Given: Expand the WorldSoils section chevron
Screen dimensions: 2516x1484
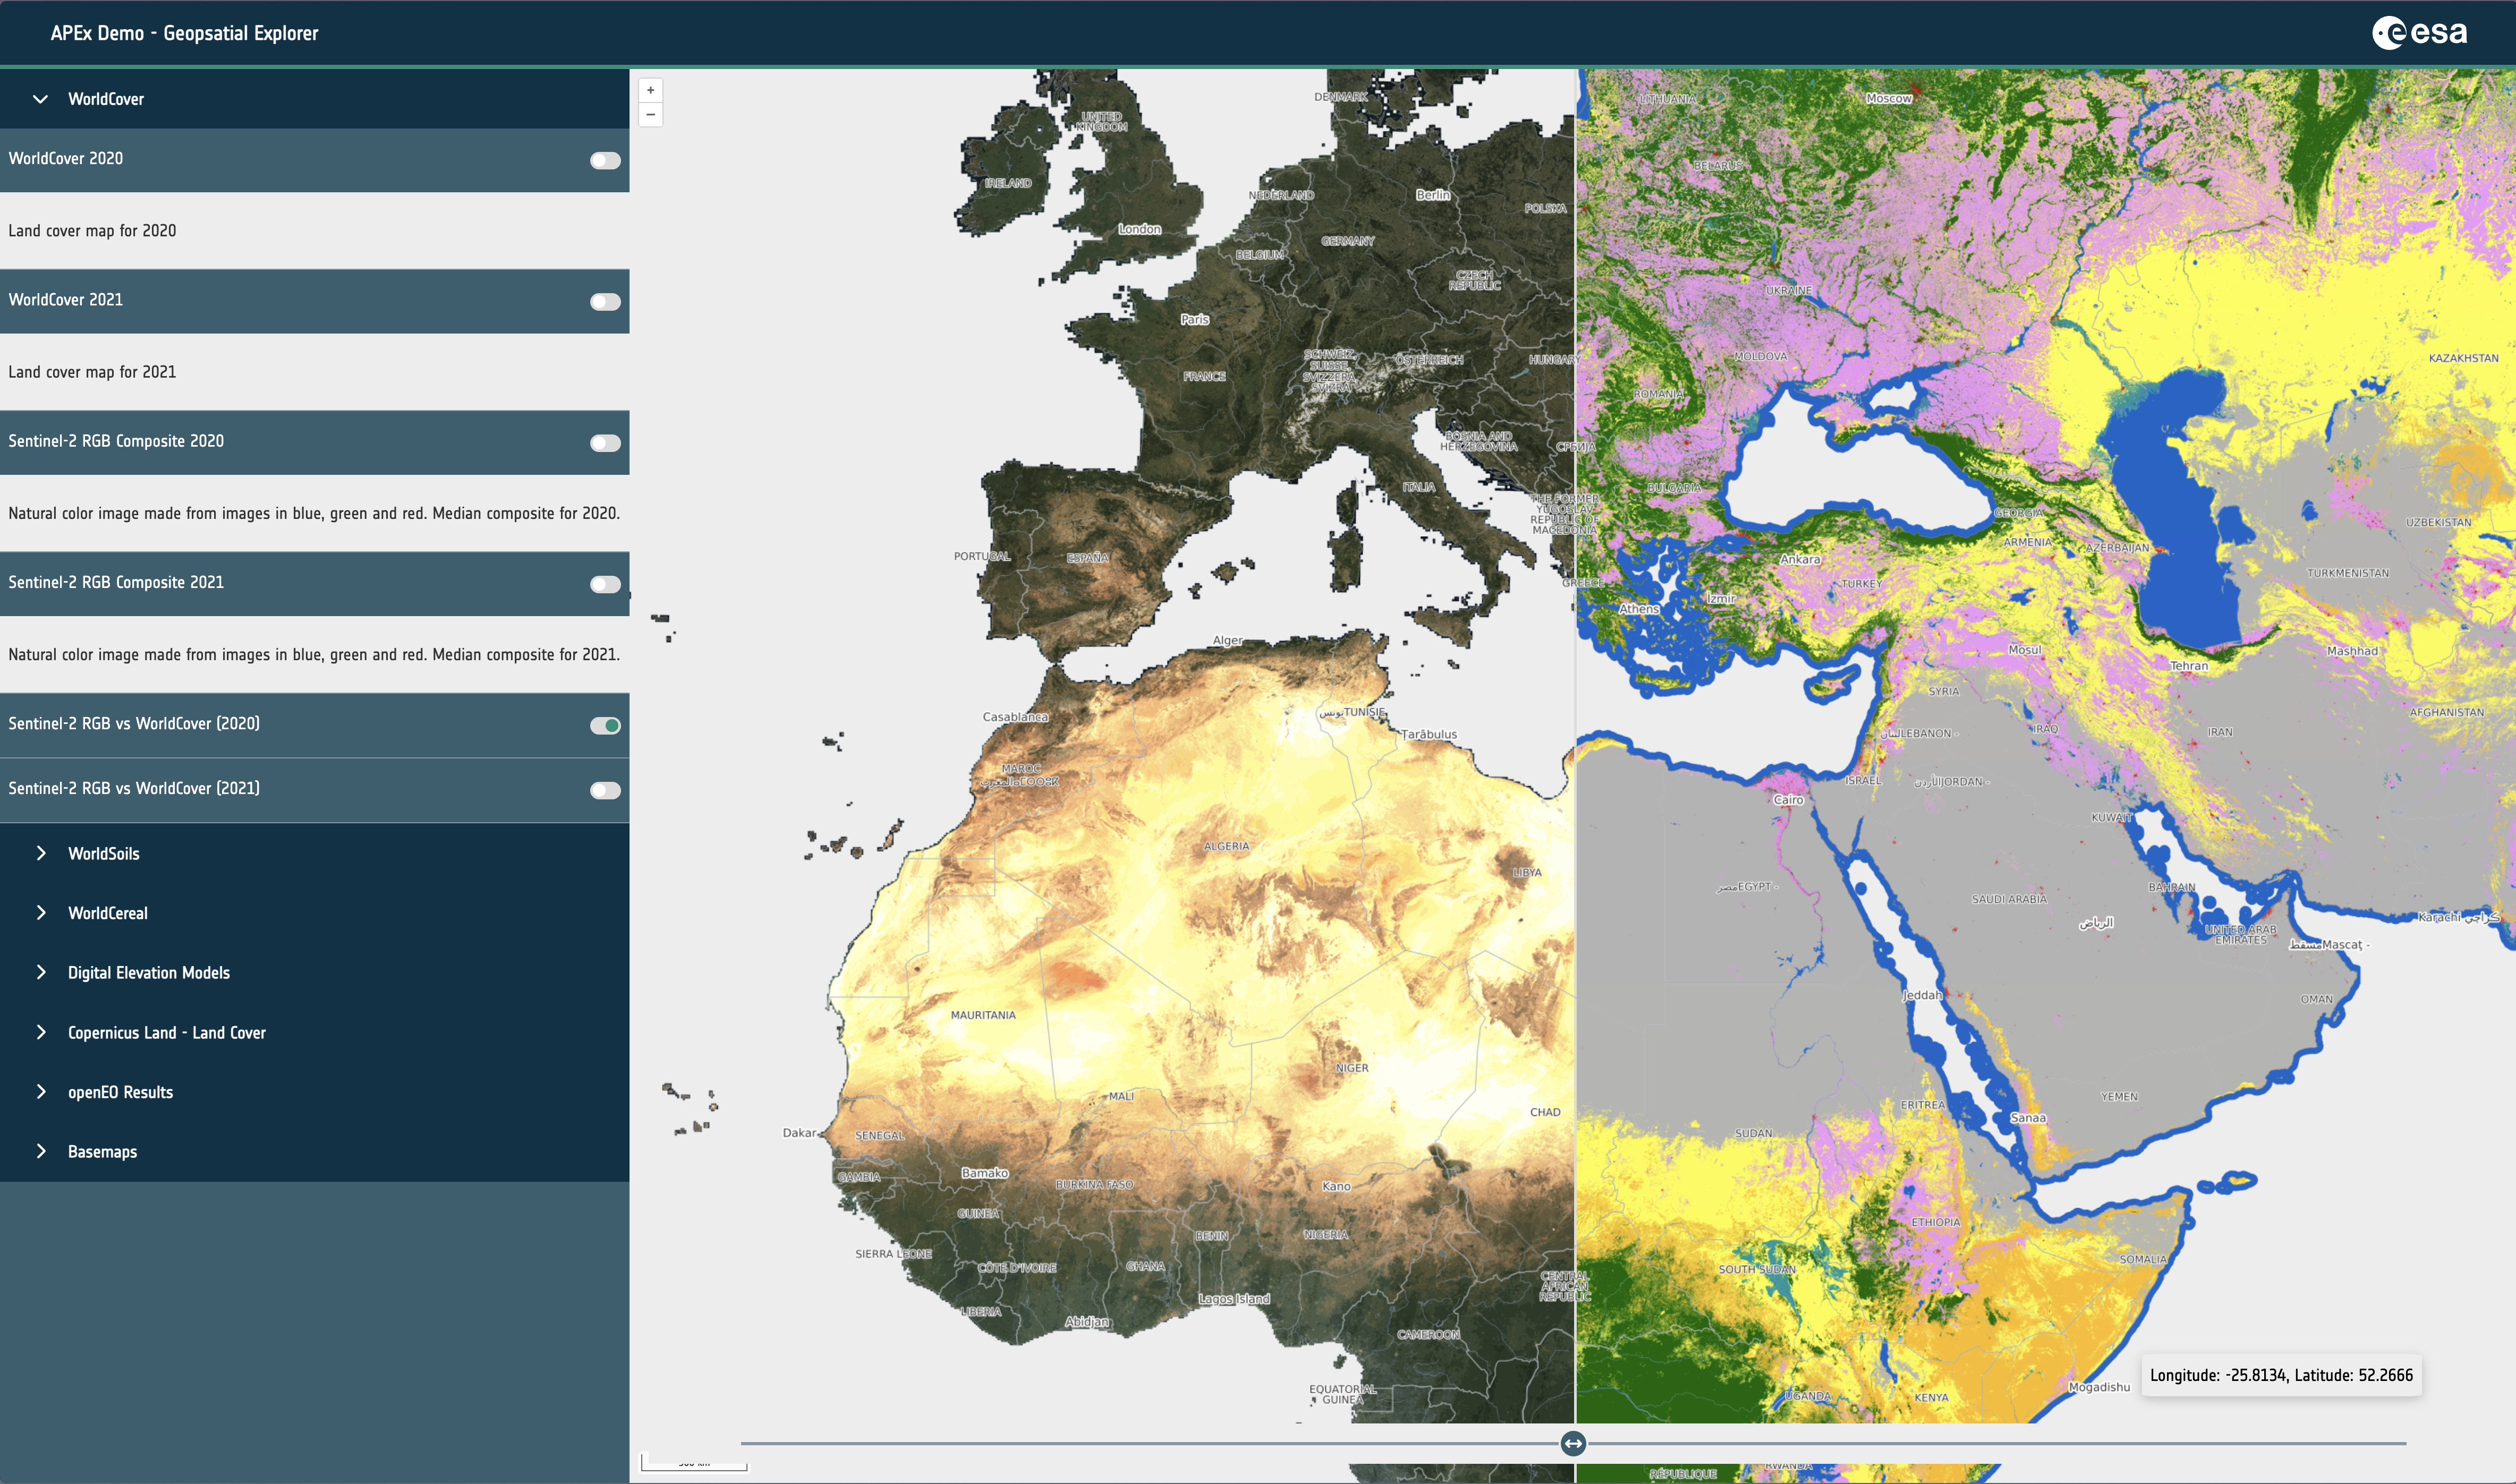Looking at the screenshot, I should 40,853.
